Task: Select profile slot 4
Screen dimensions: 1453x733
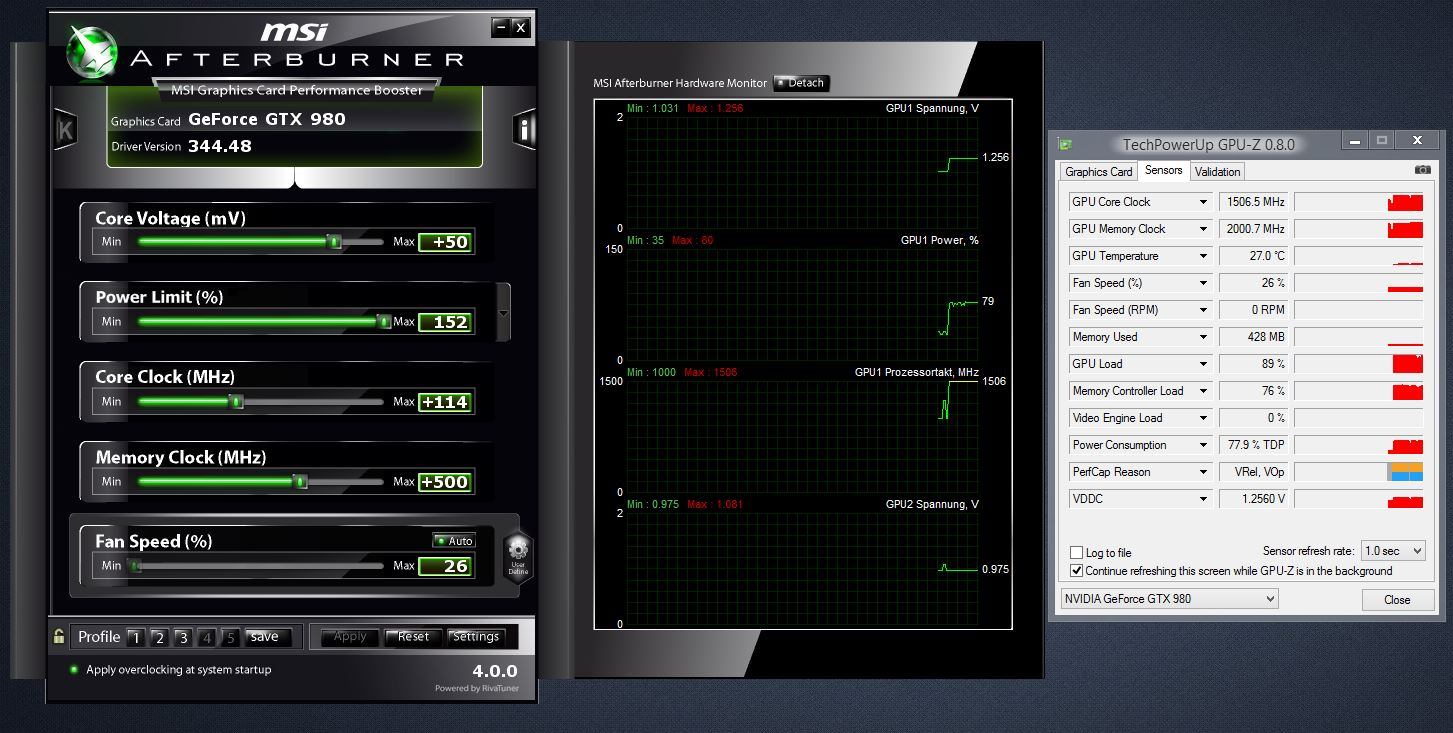Action: [x=207, y=637]
